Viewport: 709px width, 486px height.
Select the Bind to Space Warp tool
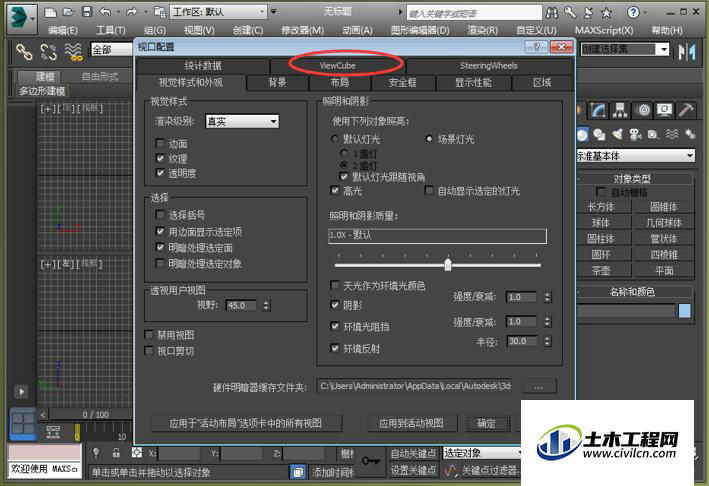click(73, 52)
